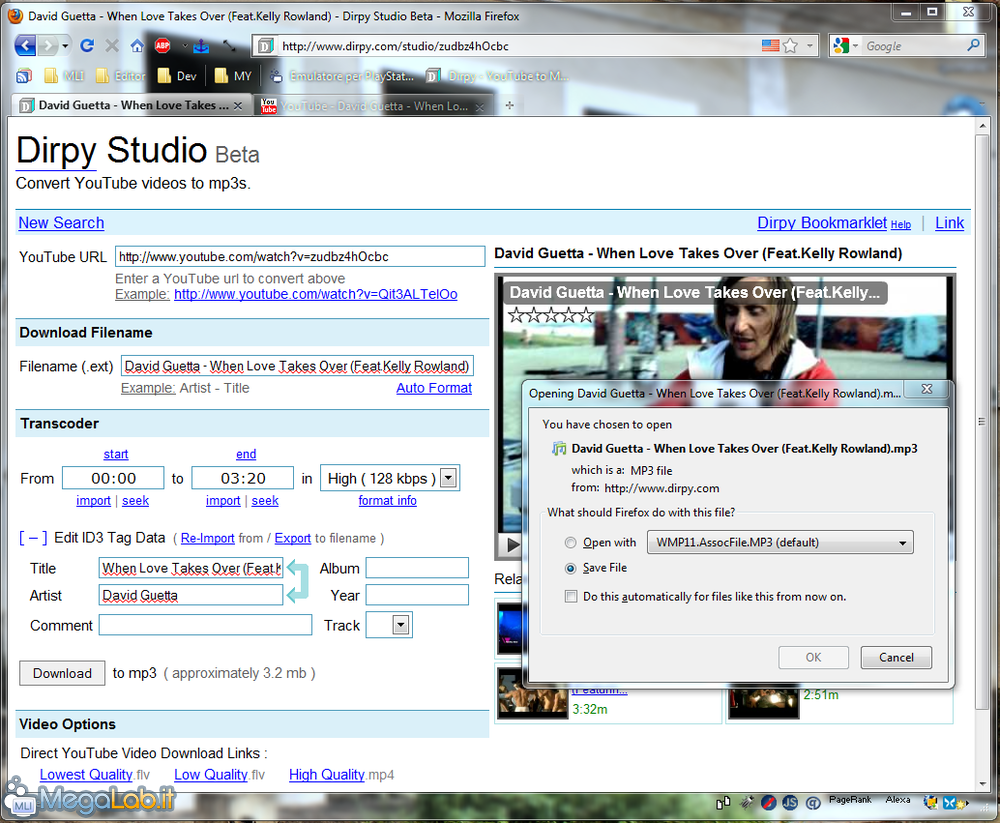Viewport: 1000px width, 823px height.
Task: Open the WMP11.AssocFile.MP3 application dropdown
Action: click(780, 543)
